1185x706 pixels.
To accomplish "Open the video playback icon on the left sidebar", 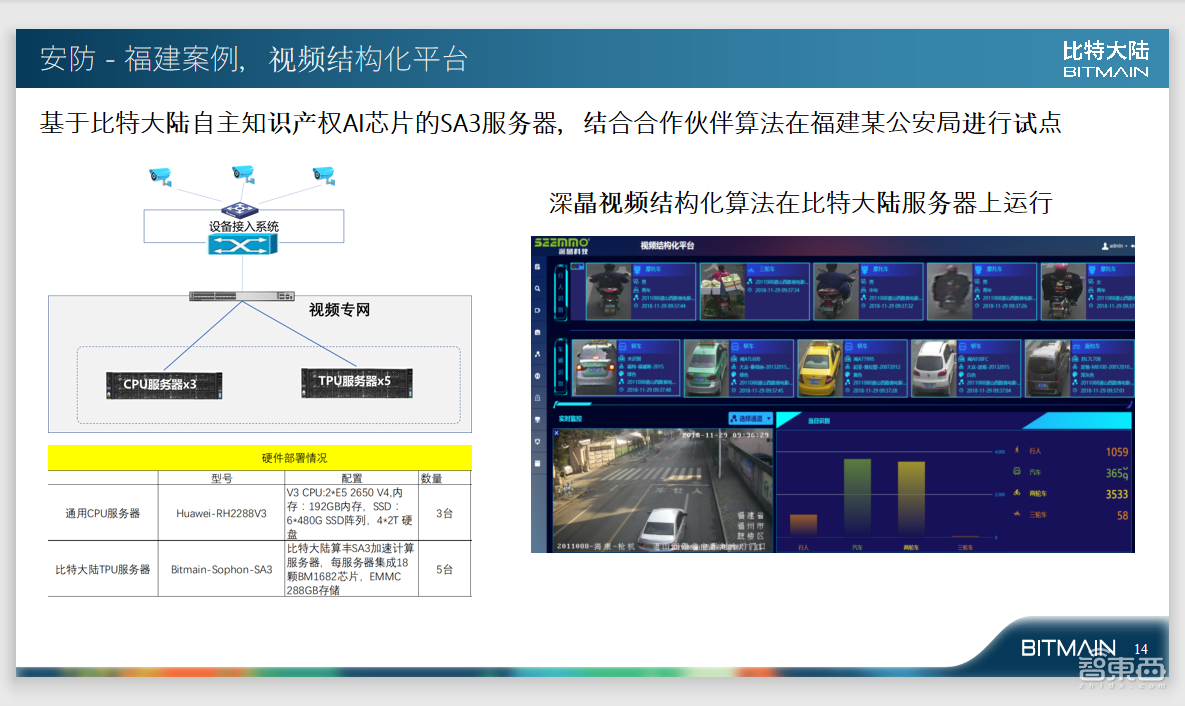I will pyautogui.click(x=536, y=310).
